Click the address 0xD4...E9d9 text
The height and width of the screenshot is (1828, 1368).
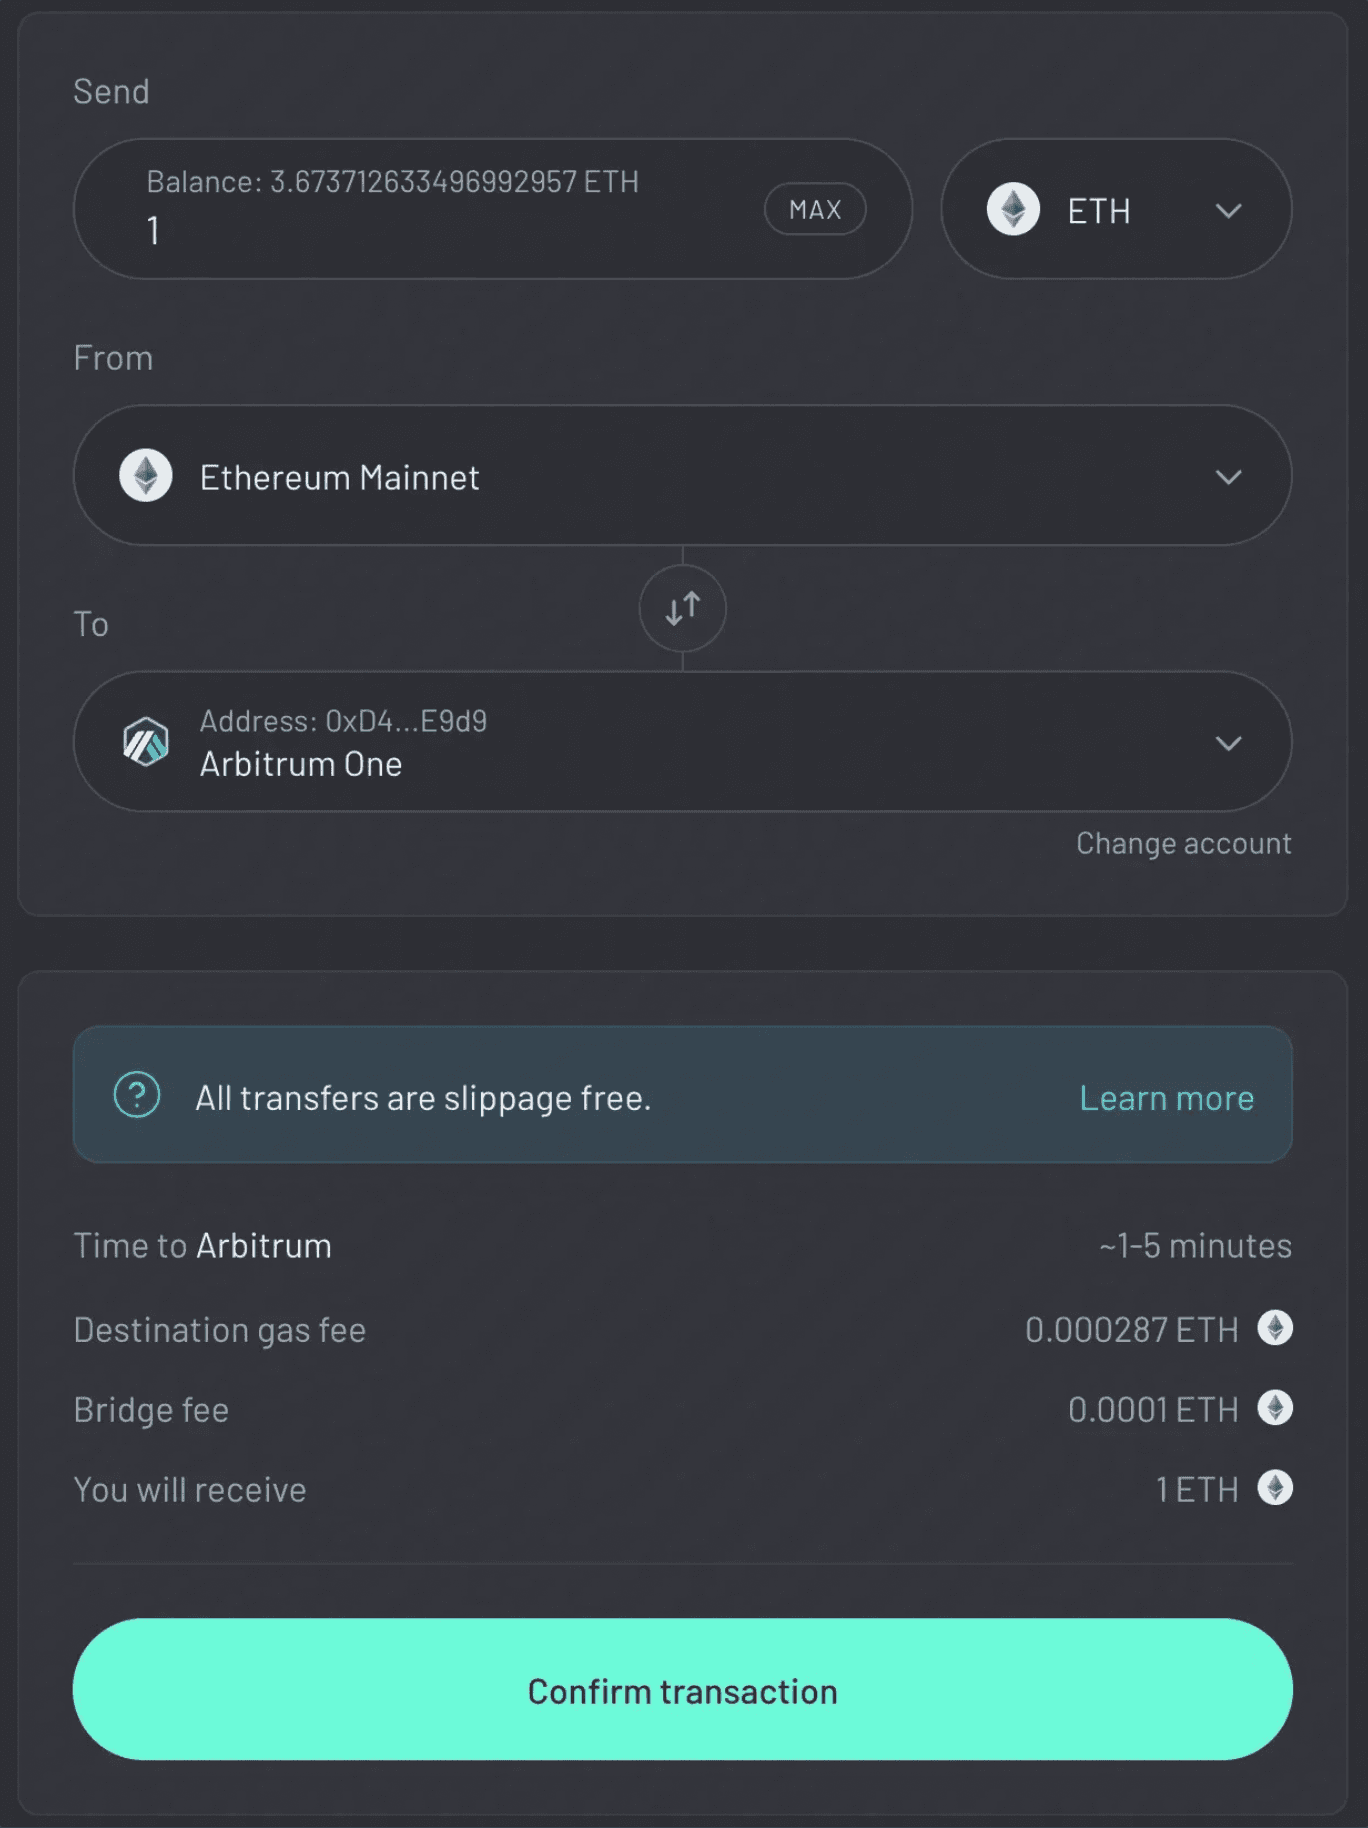pos(344,722)
